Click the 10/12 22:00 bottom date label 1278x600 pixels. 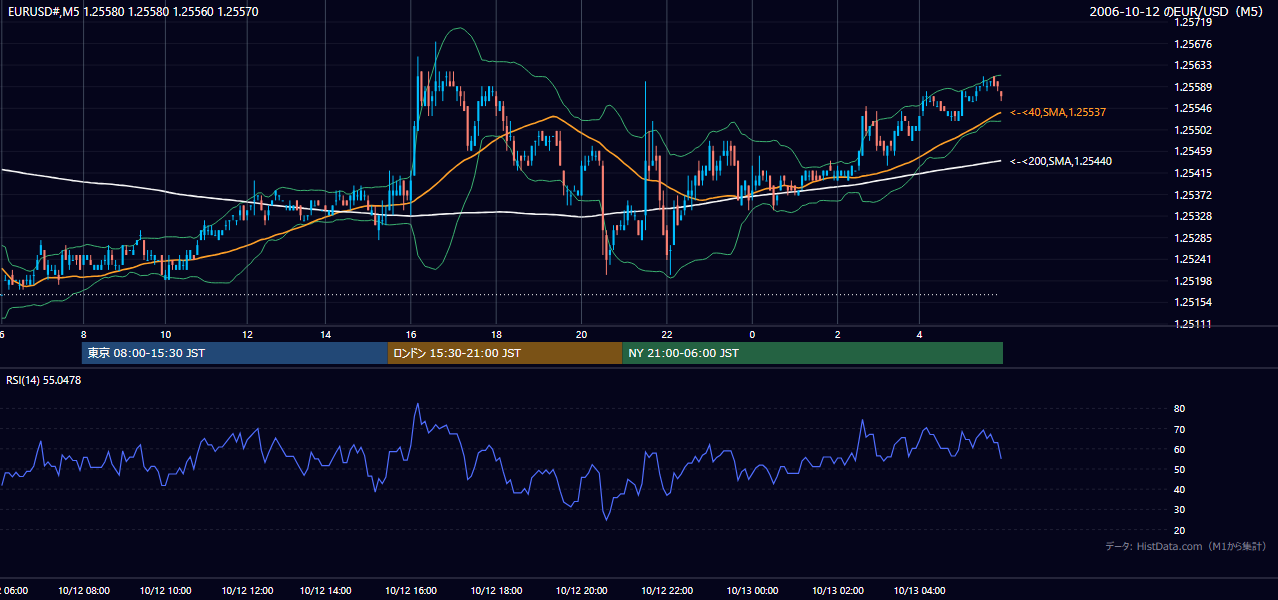tap(666, 591)
